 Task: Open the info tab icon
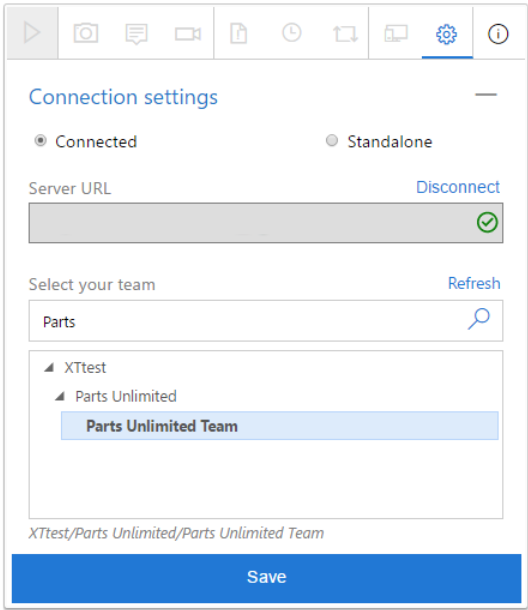(x=498, y=34)
